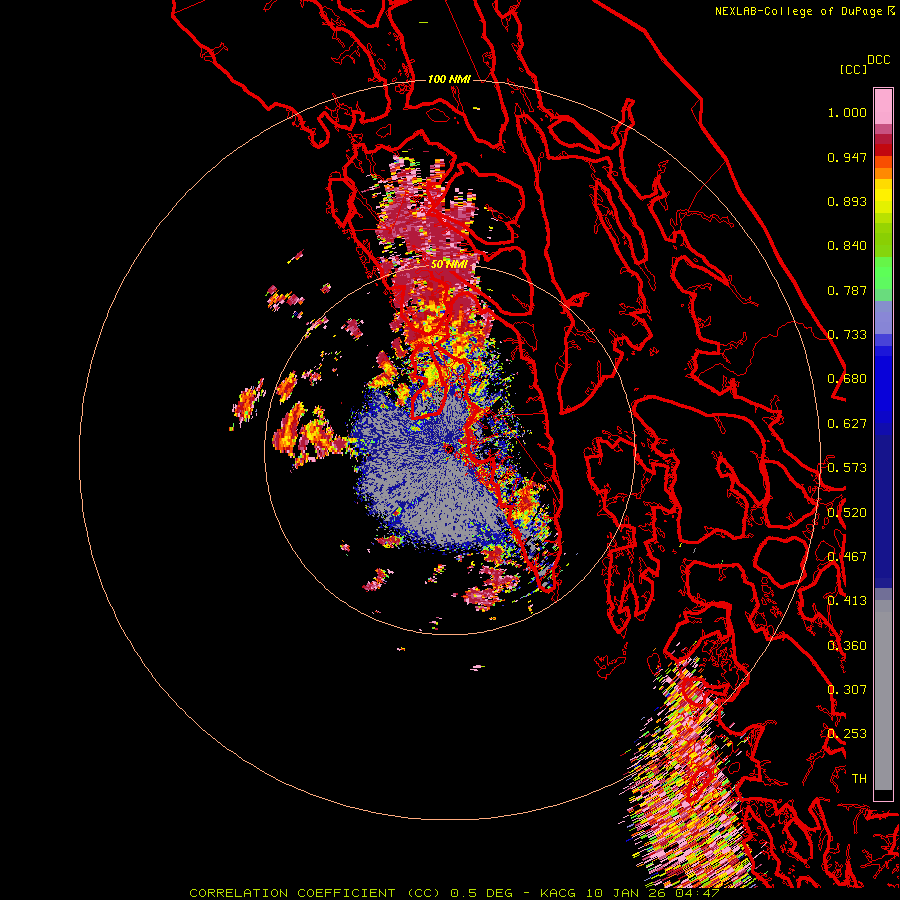Image resolution: width=900 pixels, height=900 pixels.
Task: Select the 0.627 legend value
Action: pyautogui.click(x=847, y=424)
